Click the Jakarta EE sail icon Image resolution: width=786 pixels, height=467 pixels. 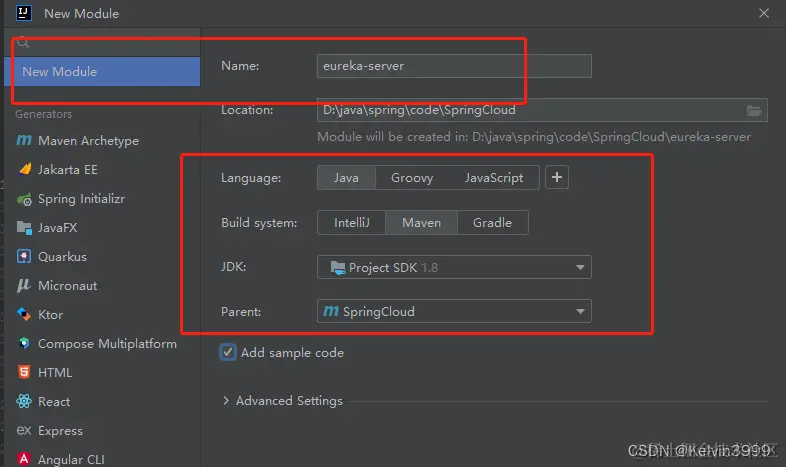tap(24, 169)
